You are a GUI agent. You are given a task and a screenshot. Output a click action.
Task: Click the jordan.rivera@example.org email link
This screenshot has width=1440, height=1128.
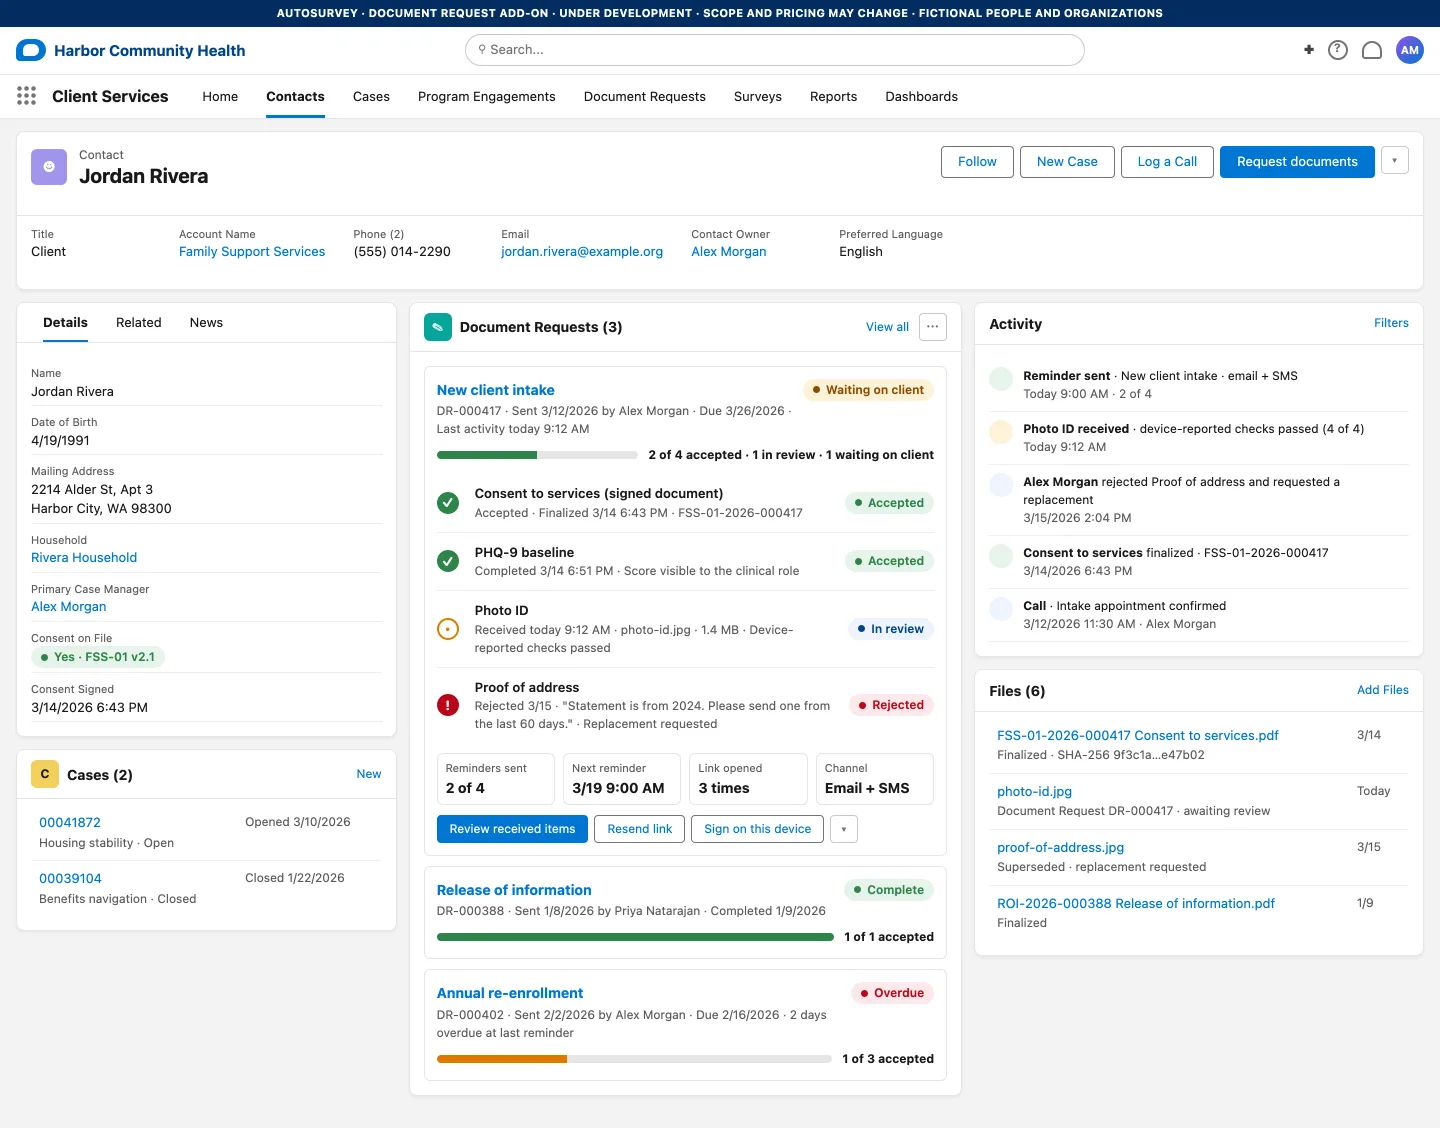click(x=582, y=252)
